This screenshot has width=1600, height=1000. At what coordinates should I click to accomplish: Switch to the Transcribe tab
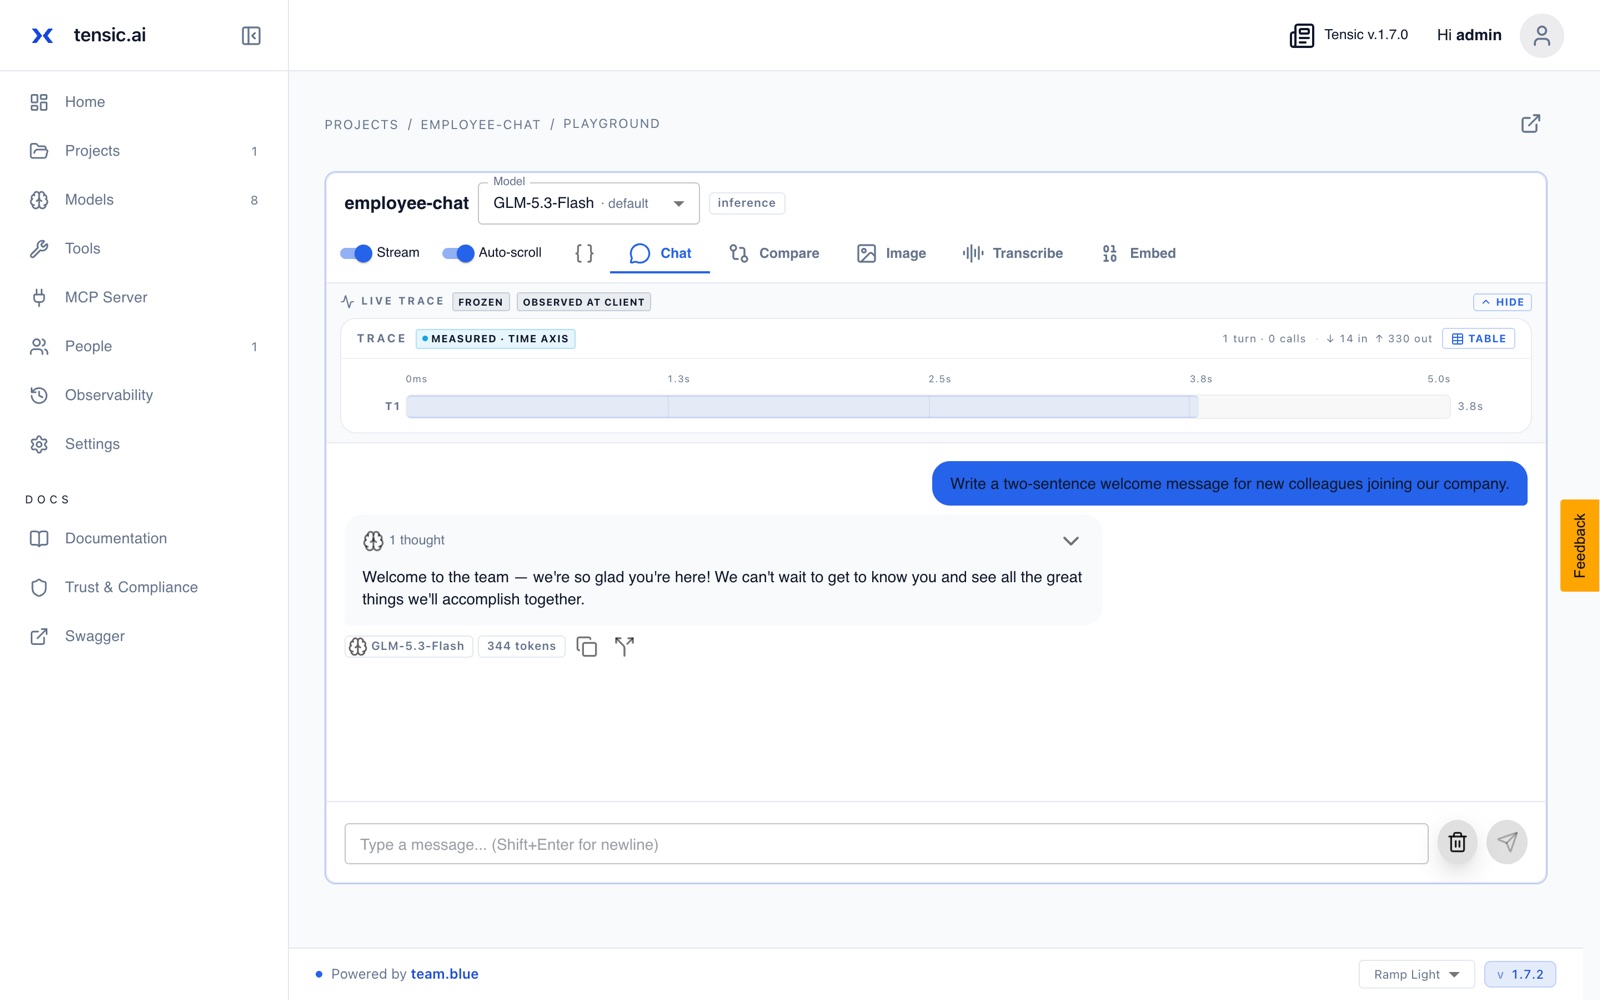point(1012,254)
